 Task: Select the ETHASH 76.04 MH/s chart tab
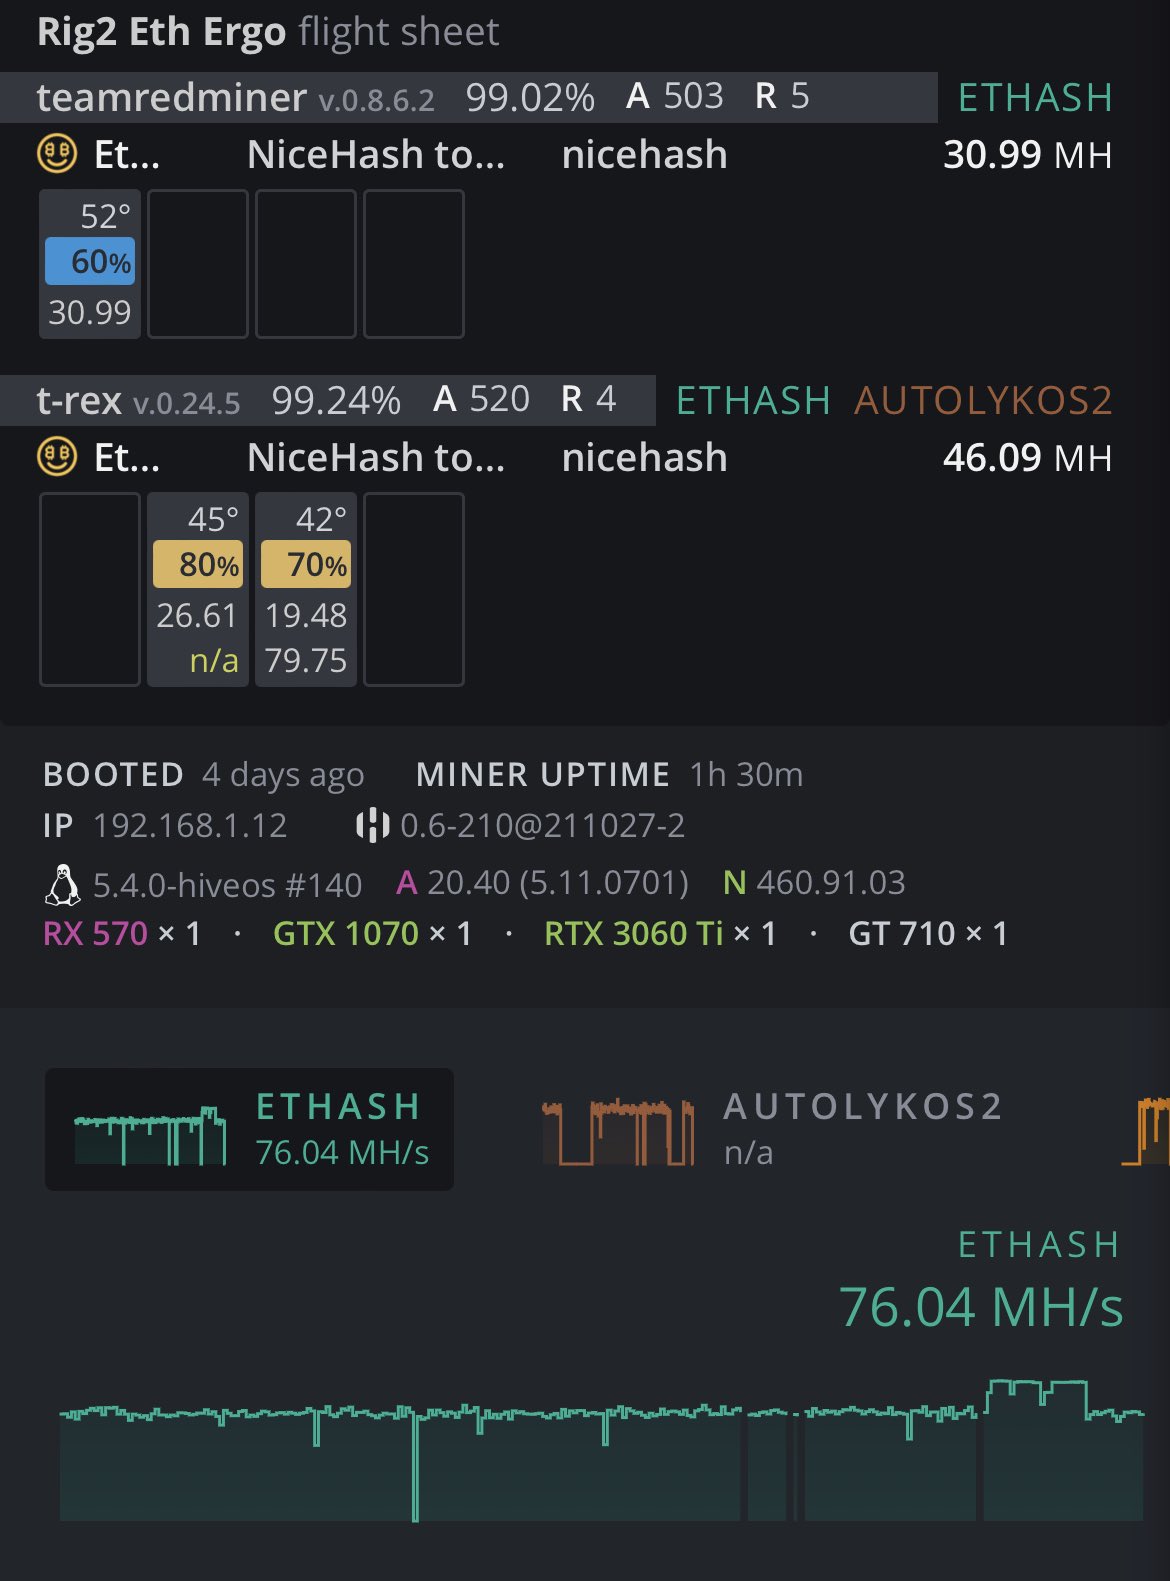coord(249,1129)
